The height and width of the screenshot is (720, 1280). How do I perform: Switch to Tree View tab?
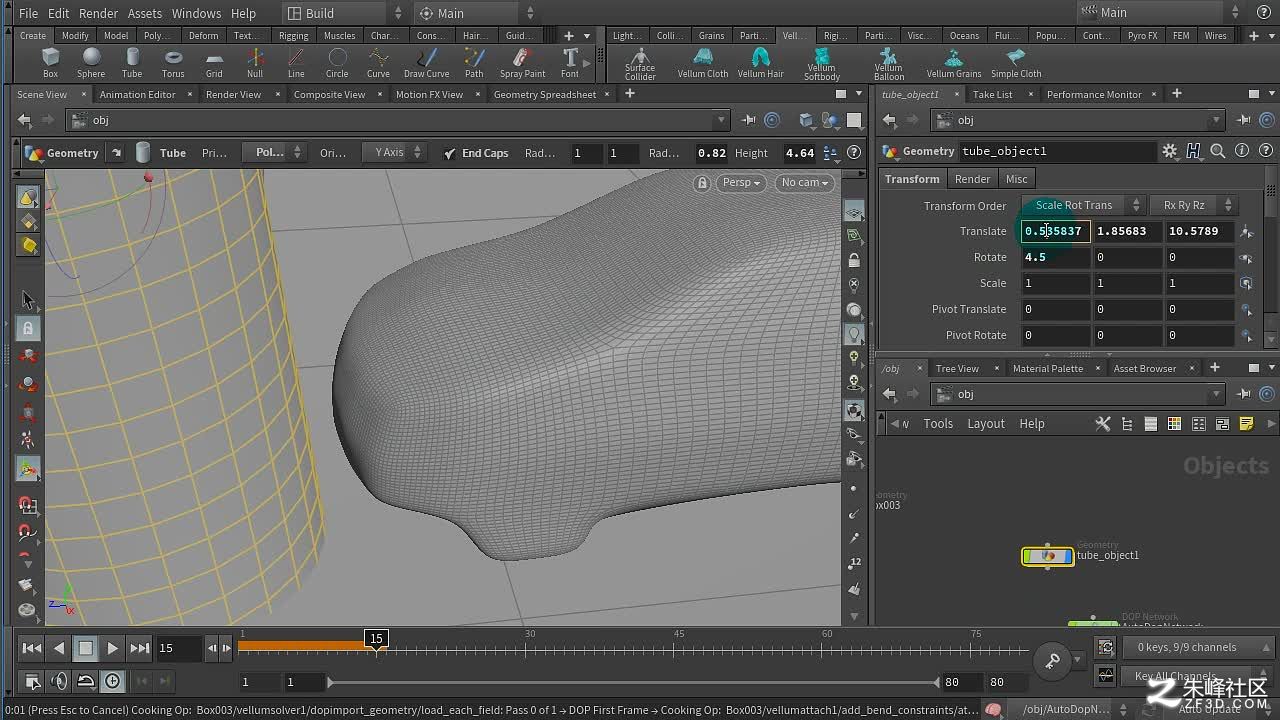click(957, 368)
